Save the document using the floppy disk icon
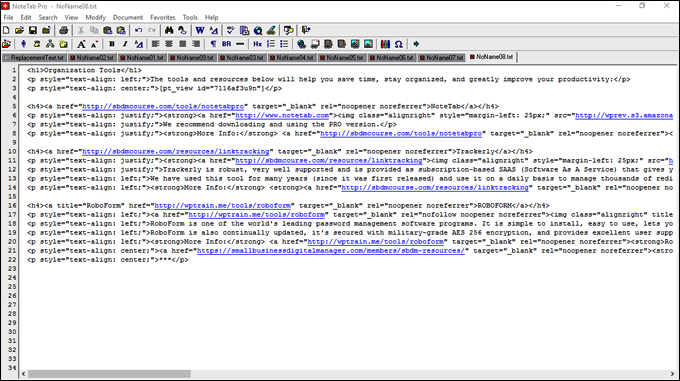Screen dimensions: 680x381 (33, 30)
